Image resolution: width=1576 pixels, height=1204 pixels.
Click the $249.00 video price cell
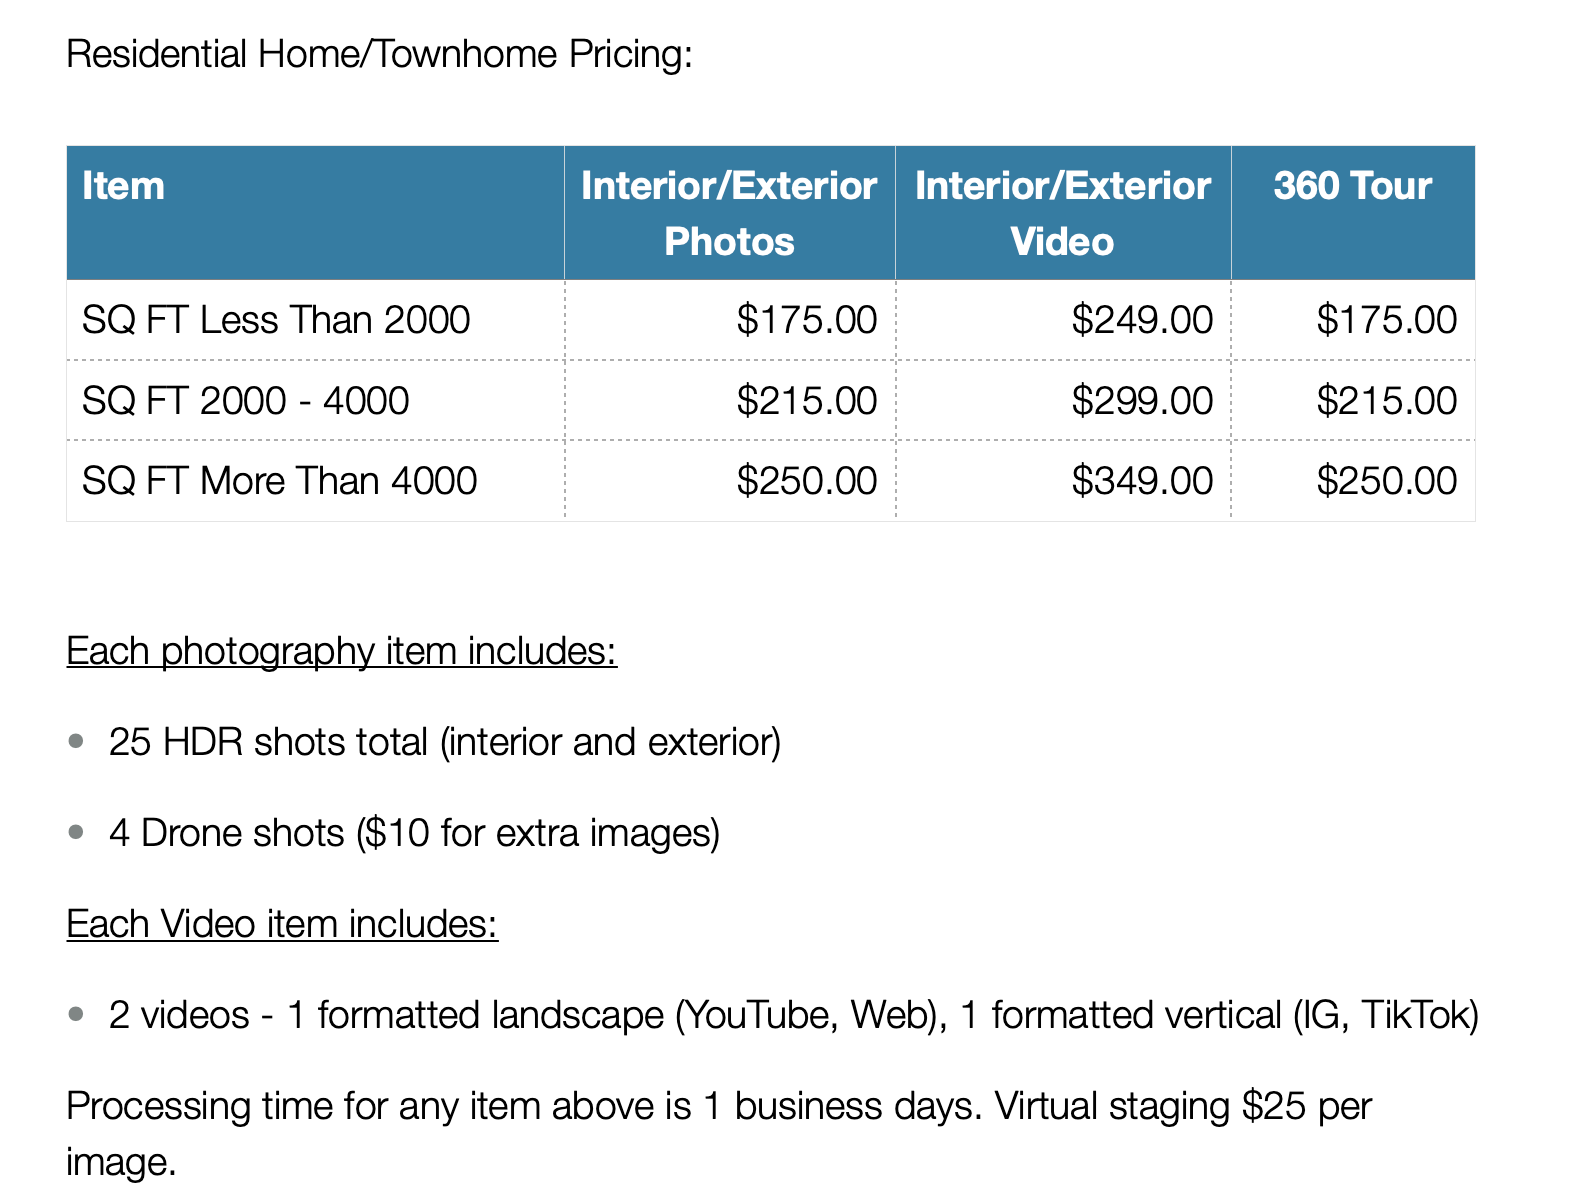click(1141, 320)
